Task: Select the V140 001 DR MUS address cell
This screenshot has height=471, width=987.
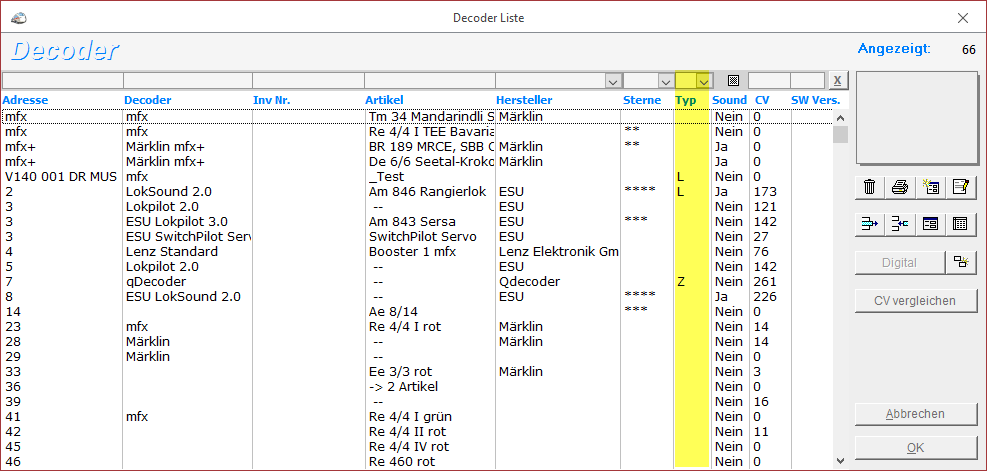Action: point(61,177)
